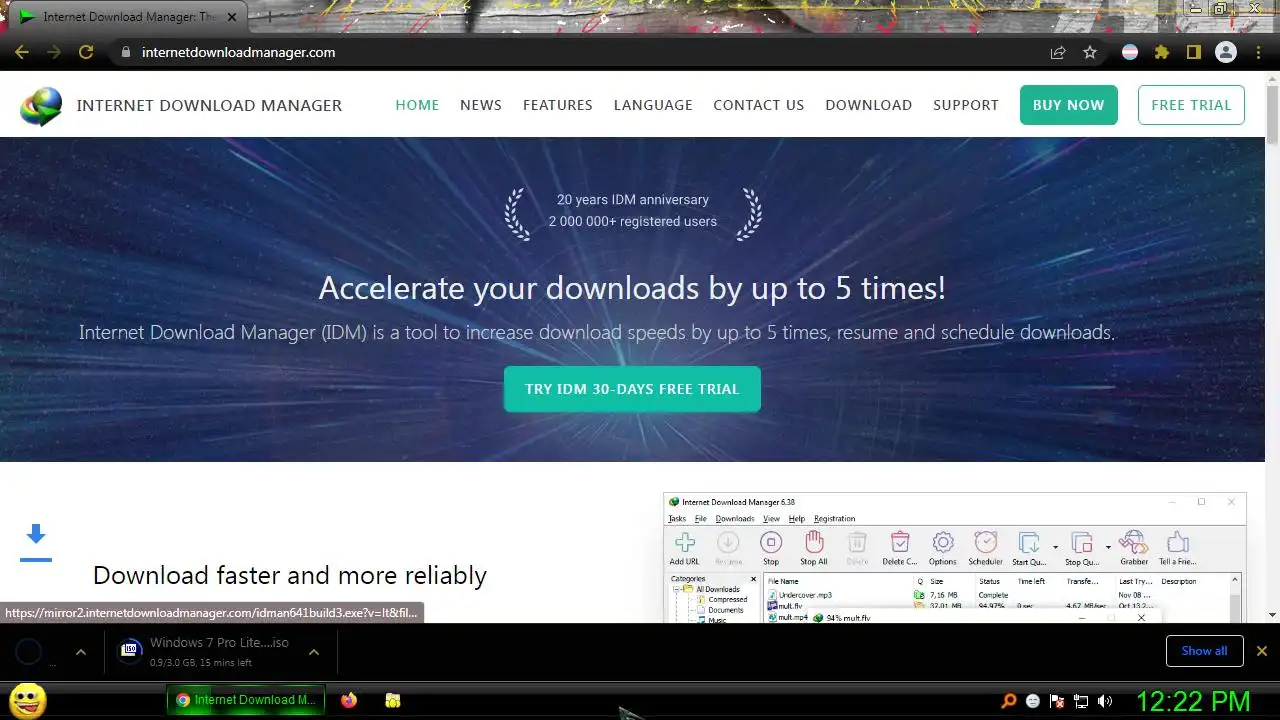Screen dimensions: 1280x720
Task: Open Chrome's three-dot menu
Action: coord(1258,52)
